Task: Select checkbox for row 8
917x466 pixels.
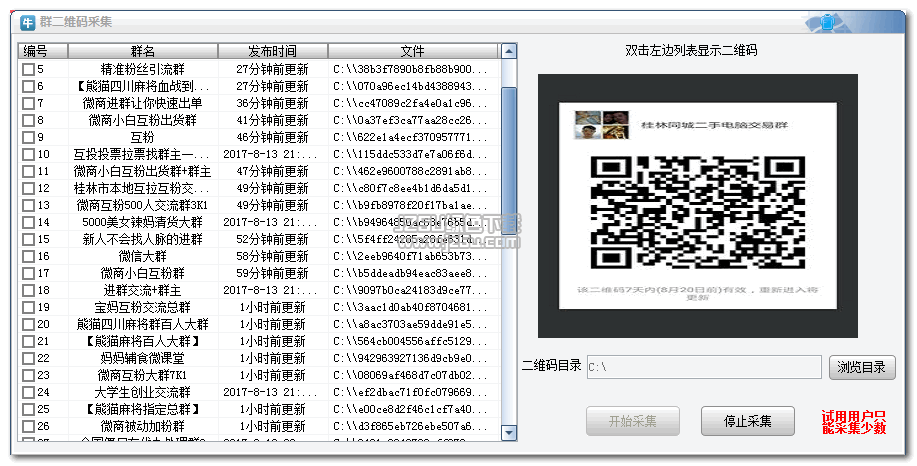Action: [x=28, y=120]
